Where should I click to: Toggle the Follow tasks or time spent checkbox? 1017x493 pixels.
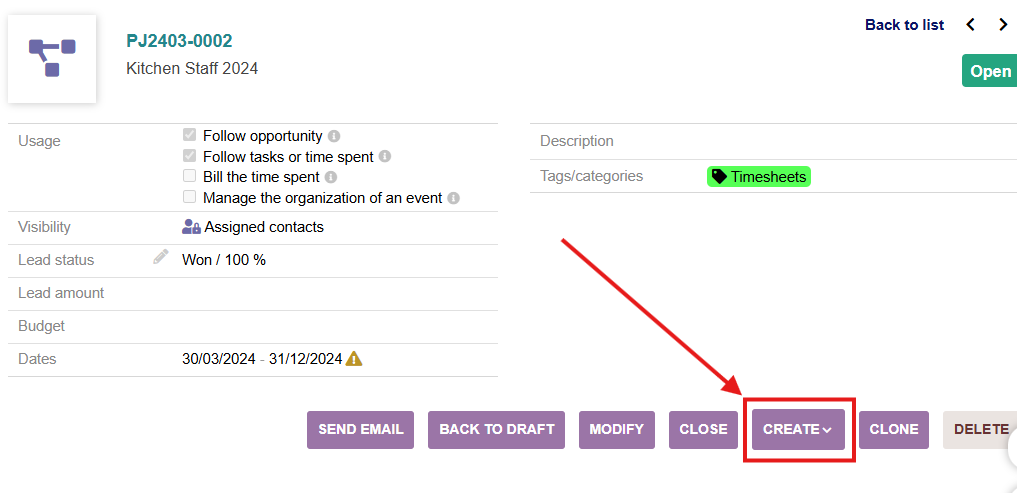coord(189,156)
